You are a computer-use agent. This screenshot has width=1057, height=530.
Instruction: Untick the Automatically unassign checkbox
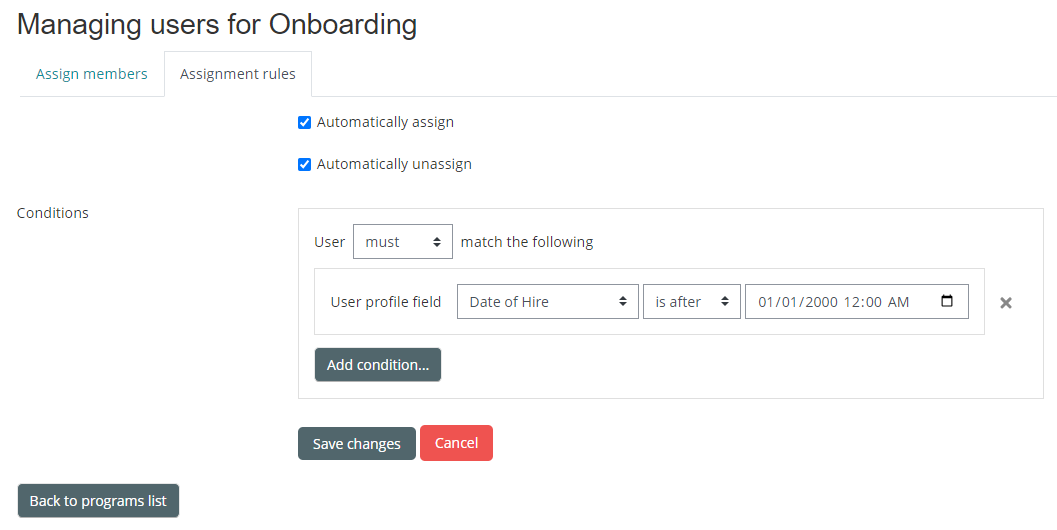tap(305, 165)
